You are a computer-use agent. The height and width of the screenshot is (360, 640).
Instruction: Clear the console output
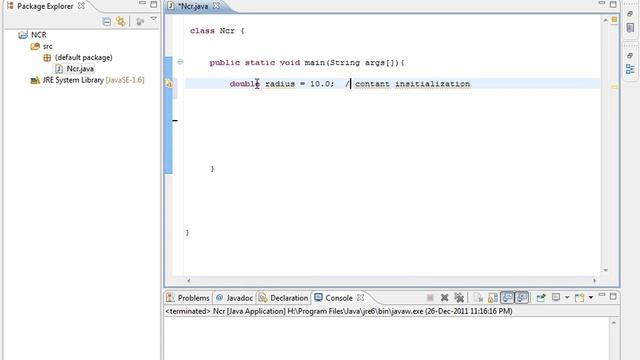pos(478,298)
